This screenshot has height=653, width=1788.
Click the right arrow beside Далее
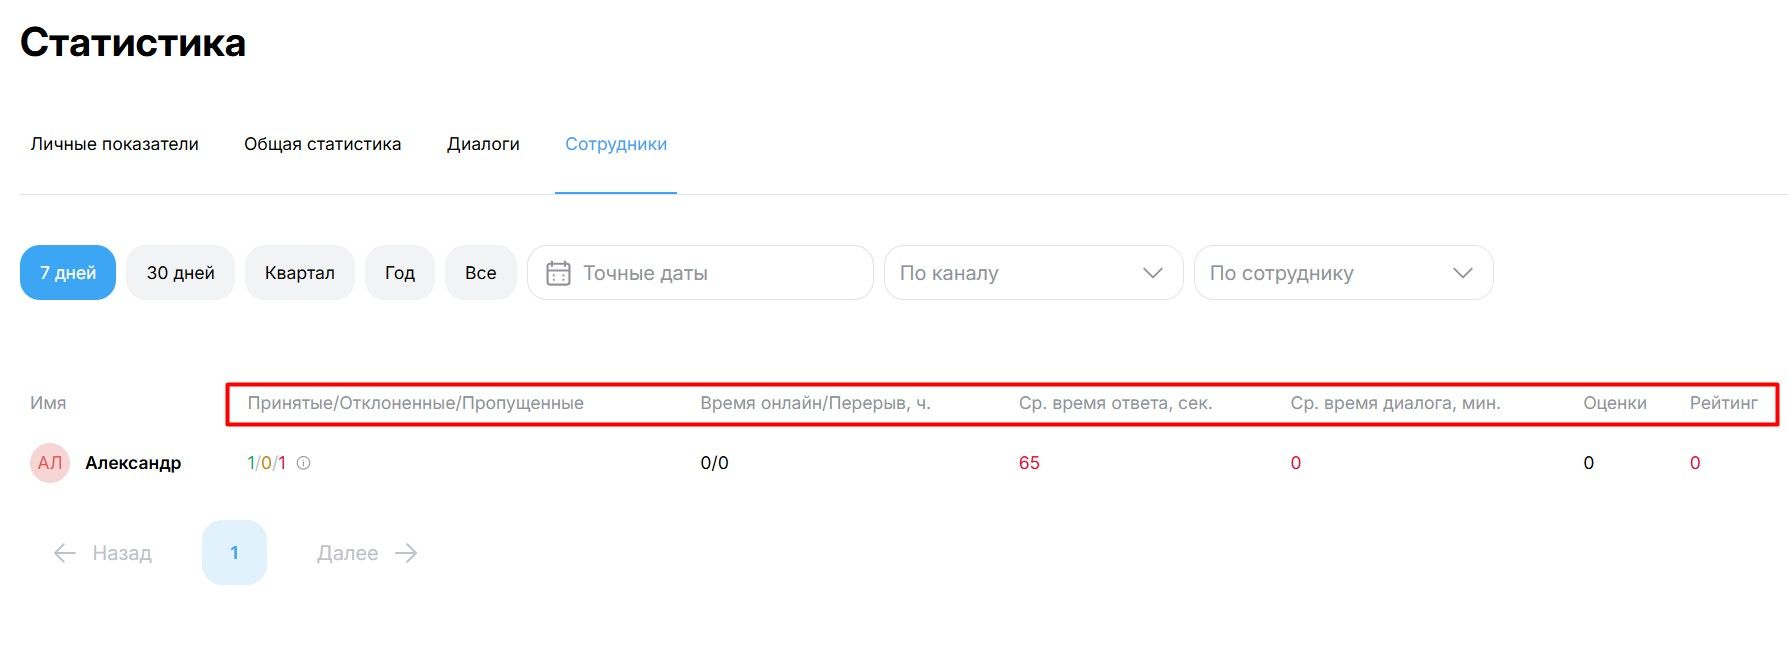point(406,553)
